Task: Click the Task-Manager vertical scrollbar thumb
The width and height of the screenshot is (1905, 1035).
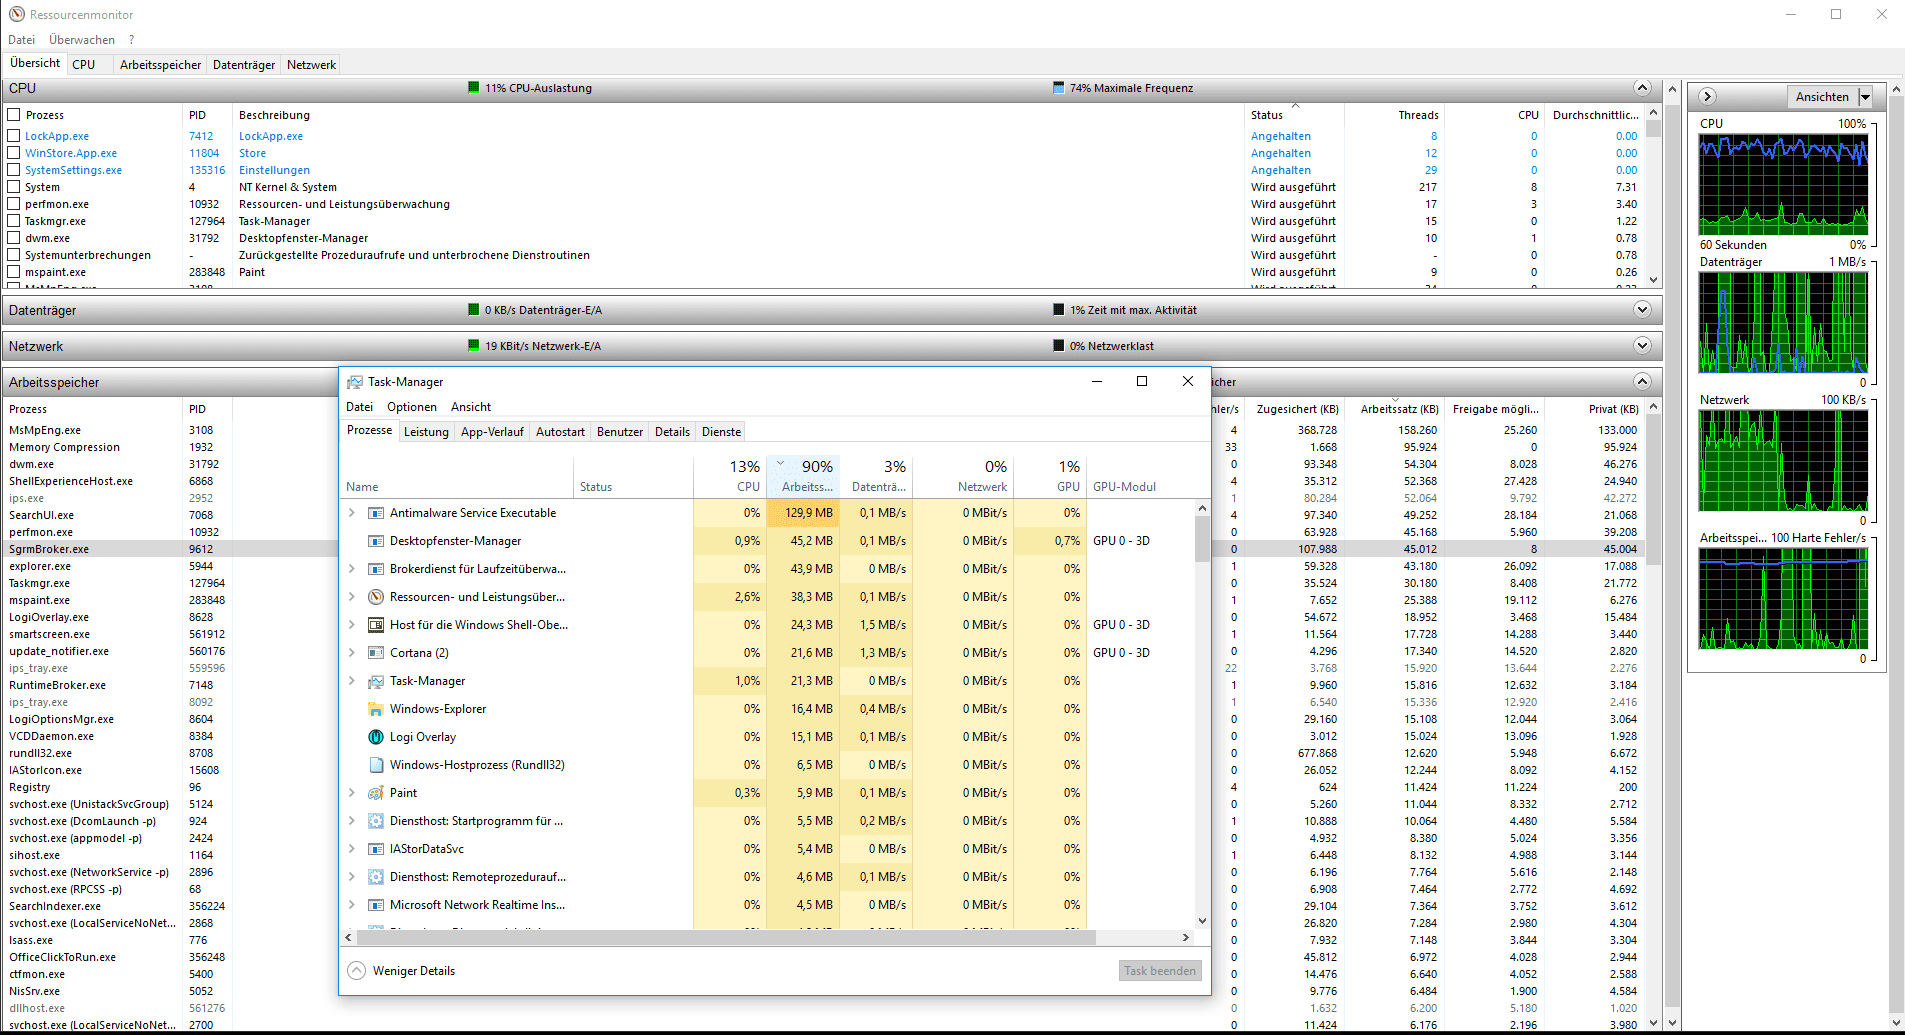Action: (x=1203, y=540)
